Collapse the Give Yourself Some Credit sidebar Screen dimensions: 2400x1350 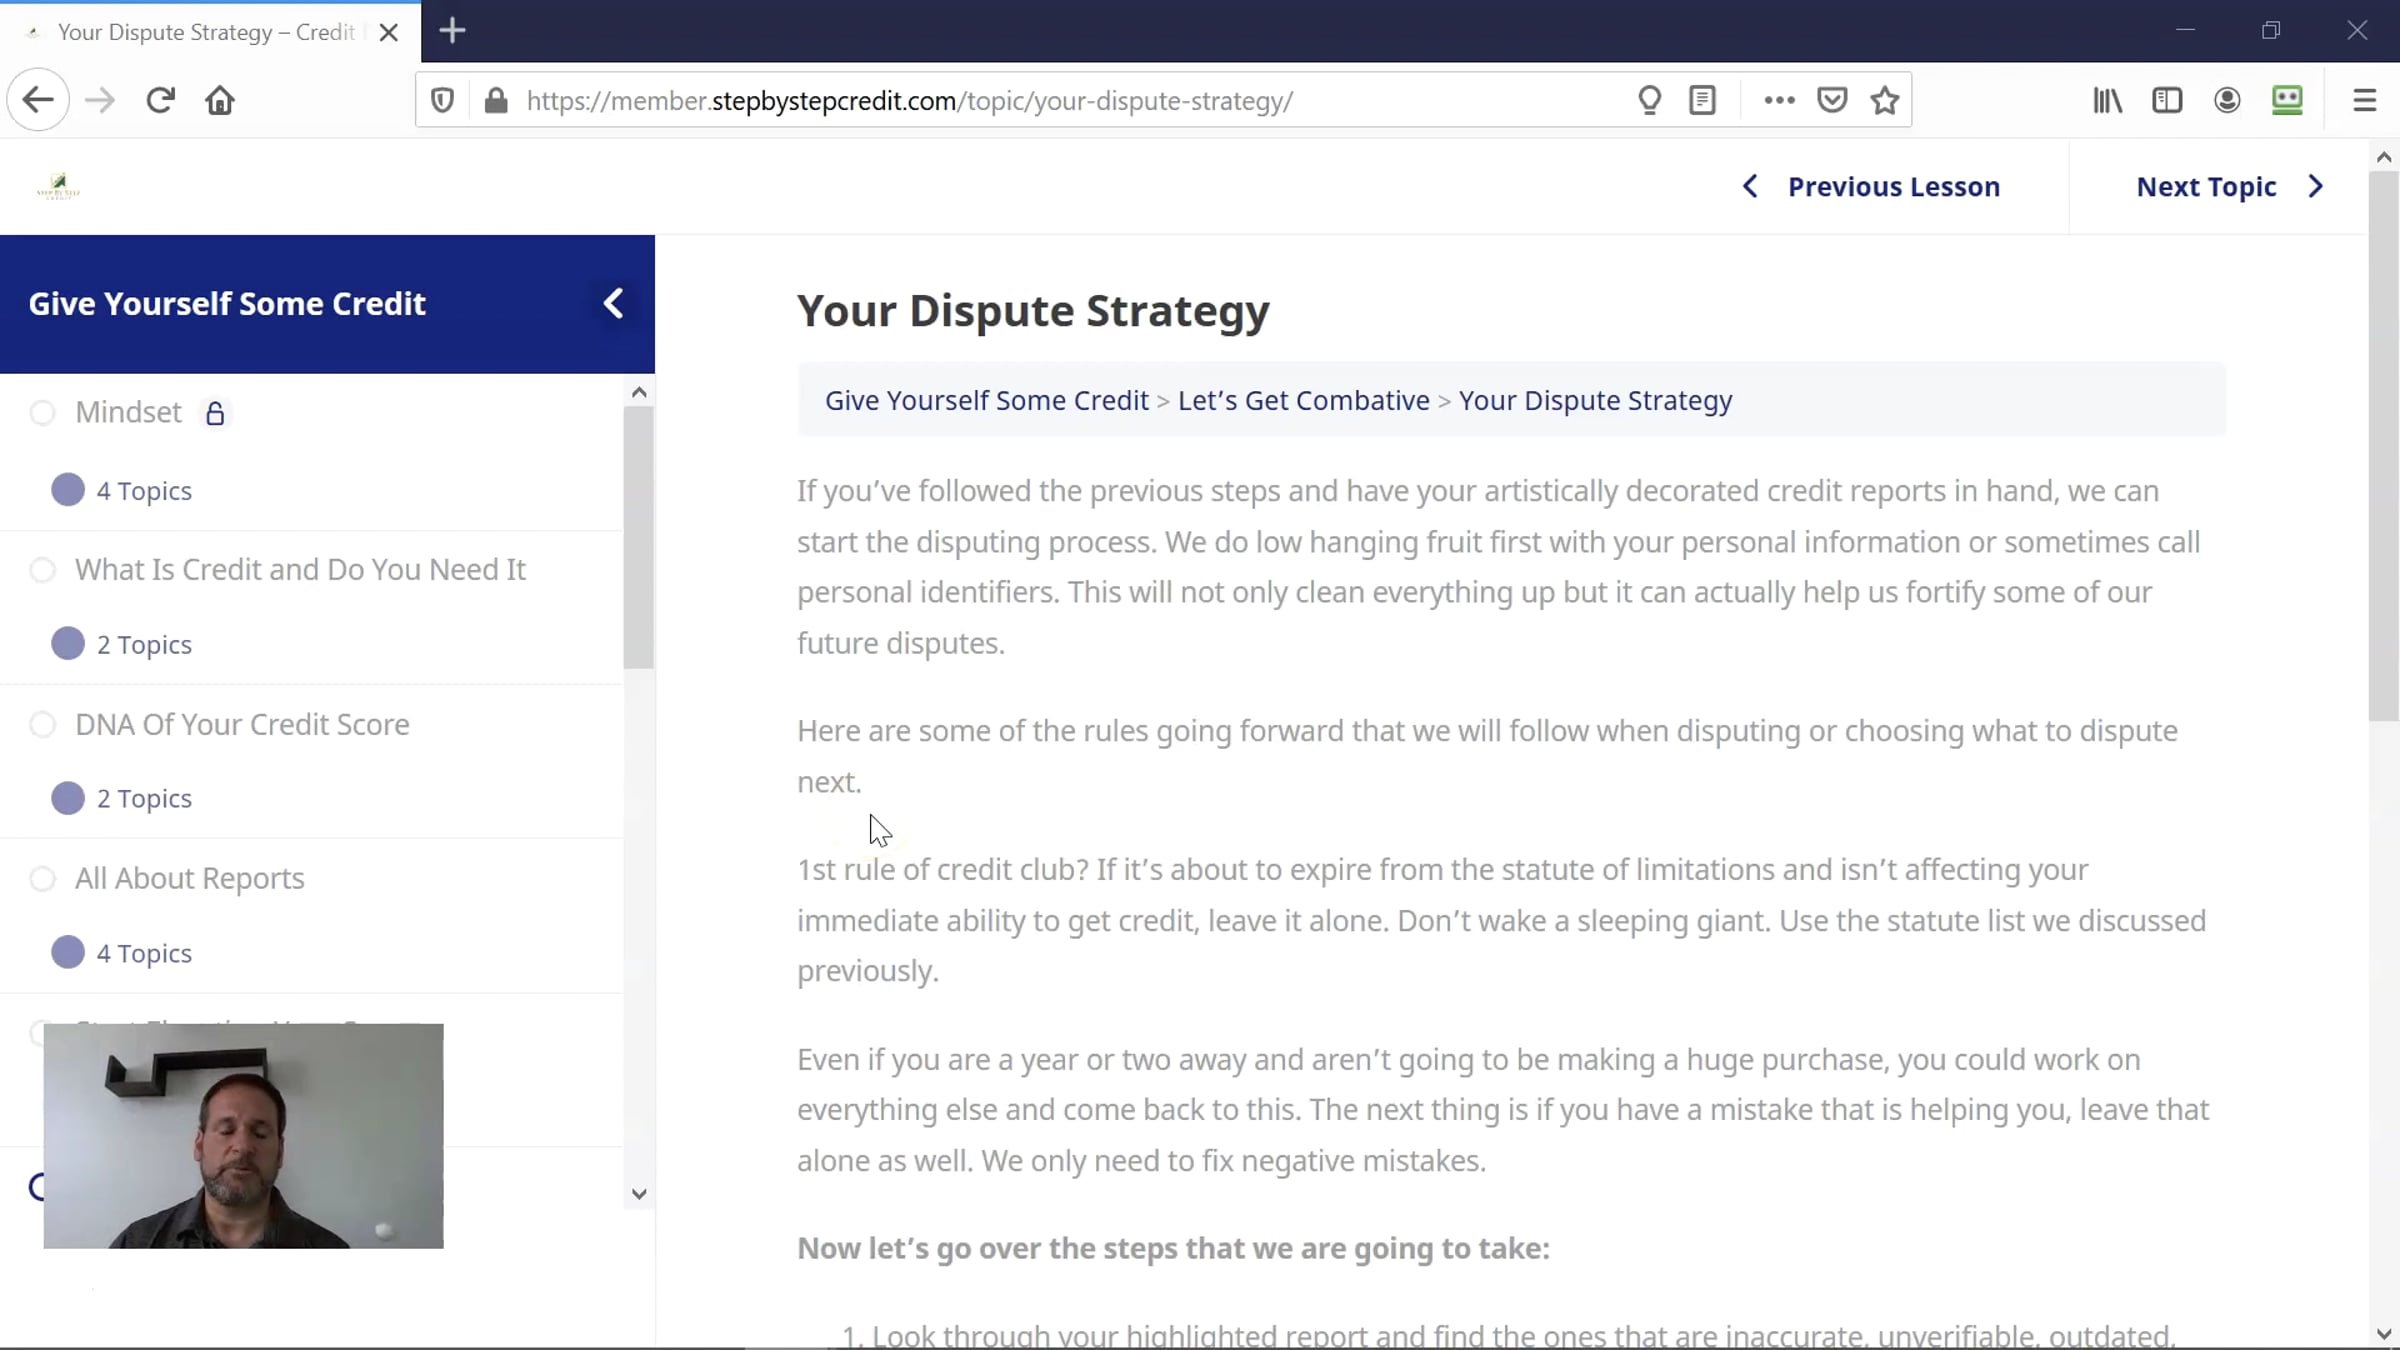click(x=613, y=303)
